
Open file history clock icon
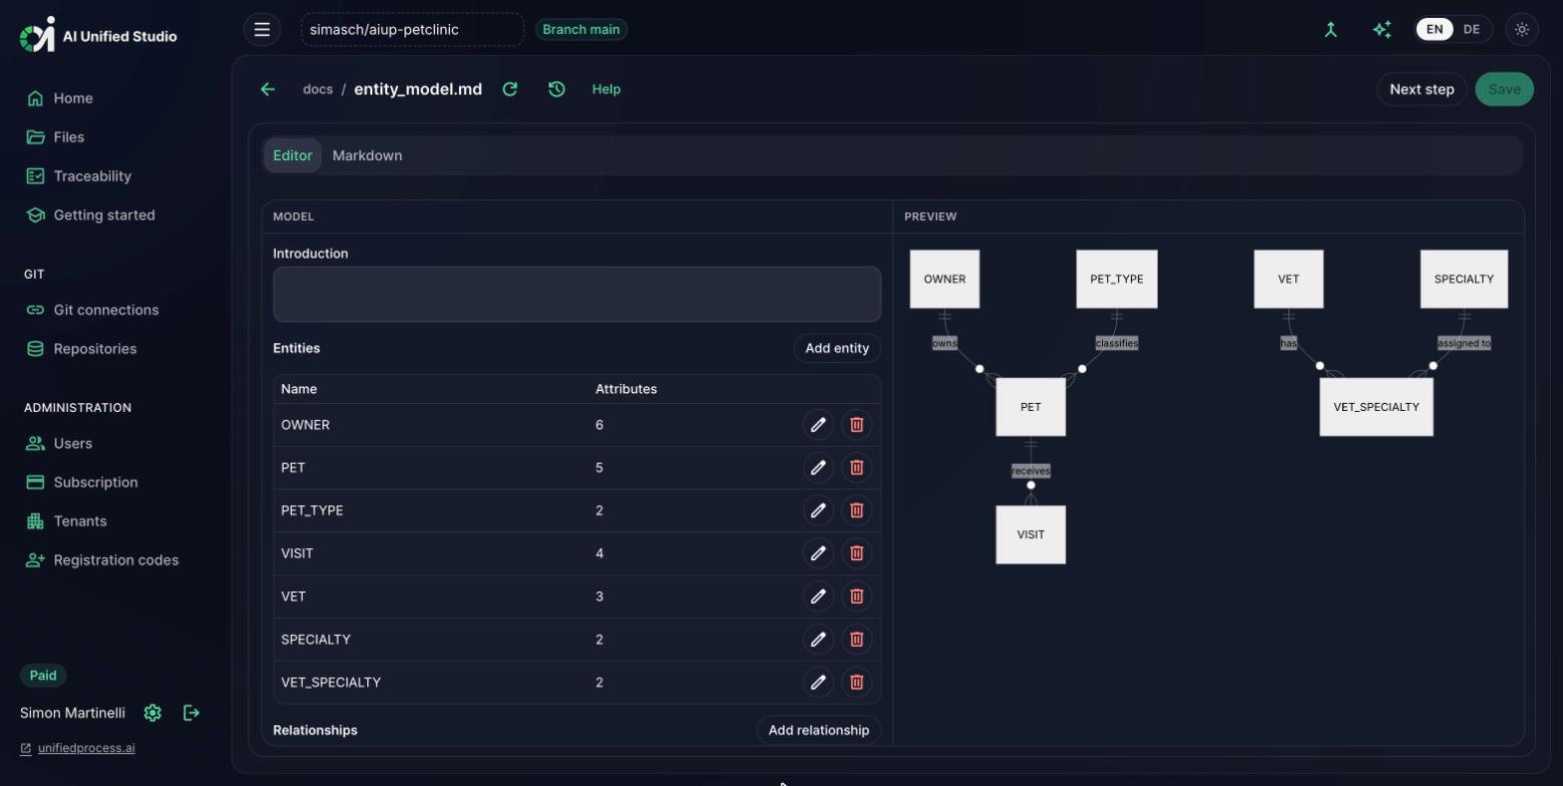(557, 89)
